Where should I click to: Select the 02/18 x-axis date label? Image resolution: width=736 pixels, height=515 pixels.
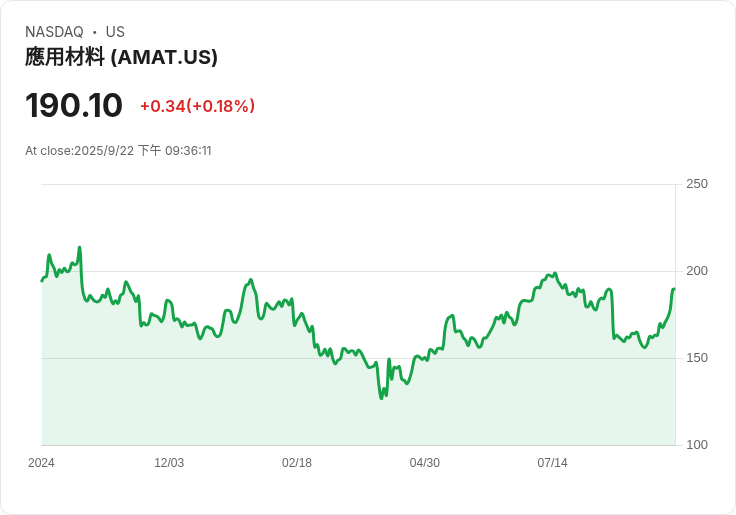pyautogui.click(x=297, y=463)
